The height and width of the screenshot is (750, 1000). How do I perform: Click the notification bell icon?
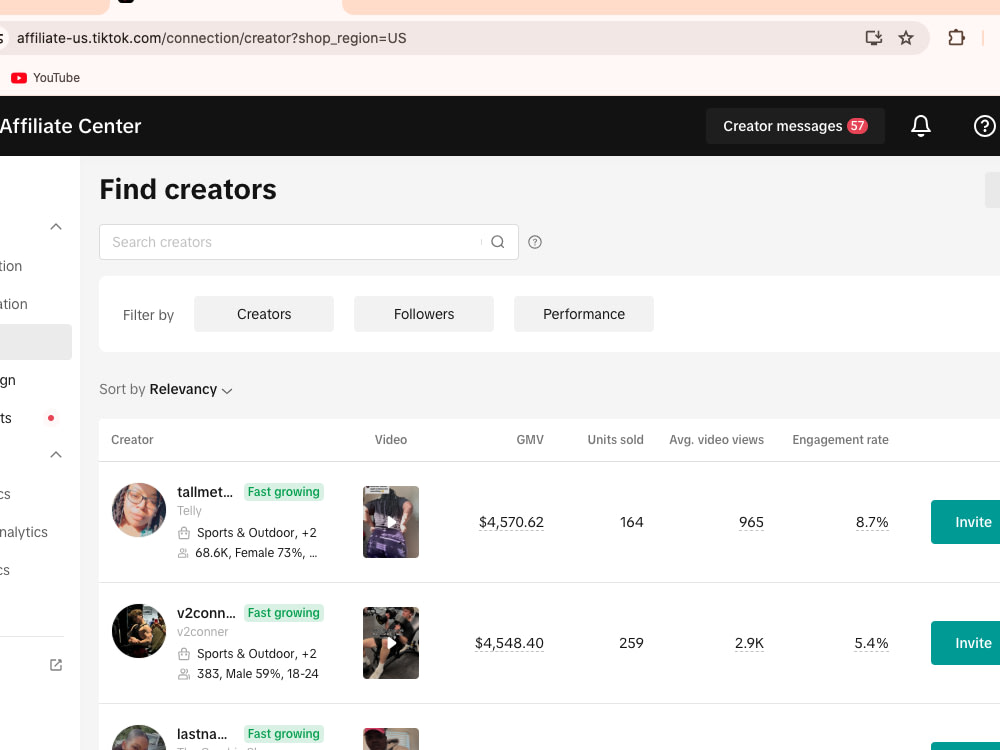[x=920, y=126]
